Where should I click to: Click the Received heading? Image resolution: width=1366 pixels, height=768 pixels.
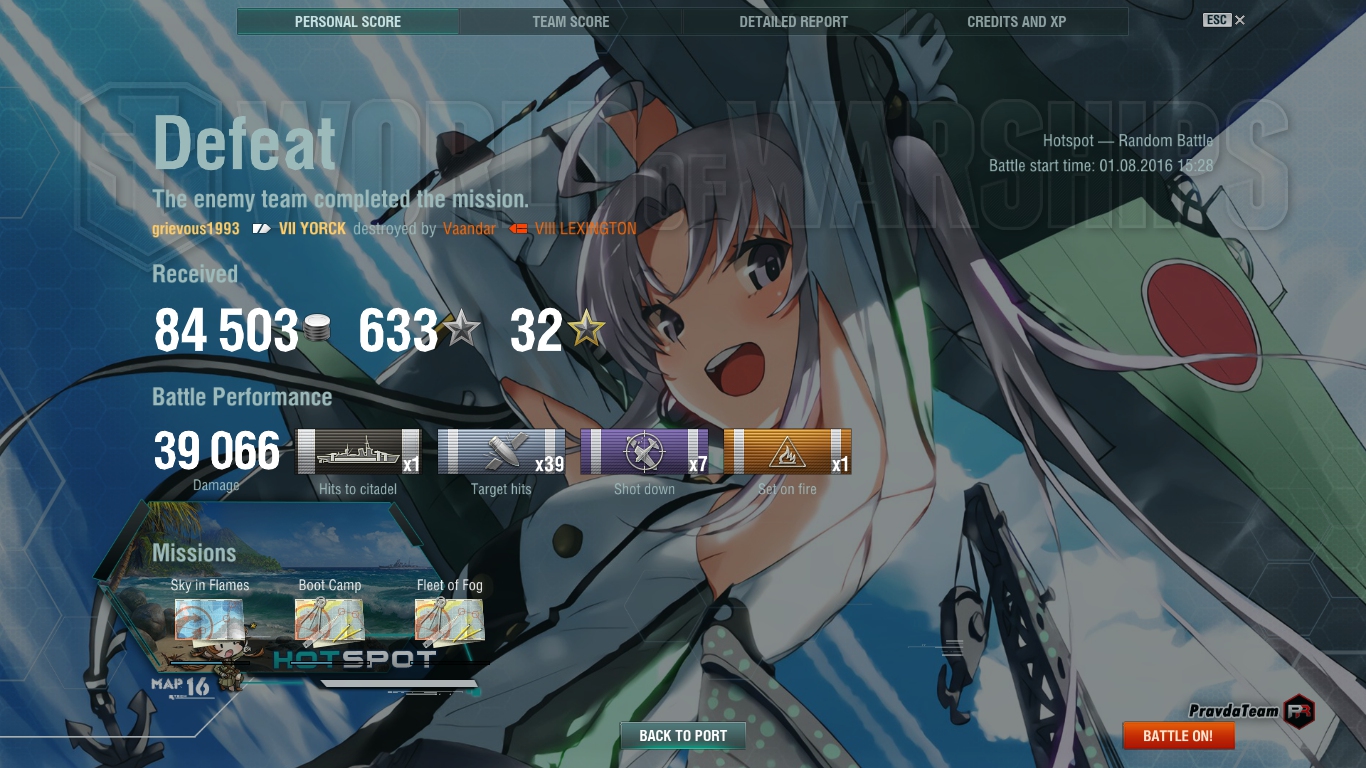(195, 274)
